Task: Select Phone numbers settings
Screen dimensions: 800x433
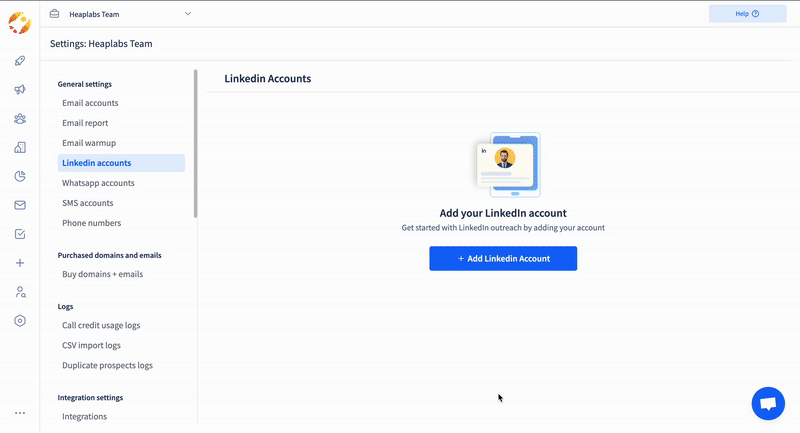Action: point(92,223)
